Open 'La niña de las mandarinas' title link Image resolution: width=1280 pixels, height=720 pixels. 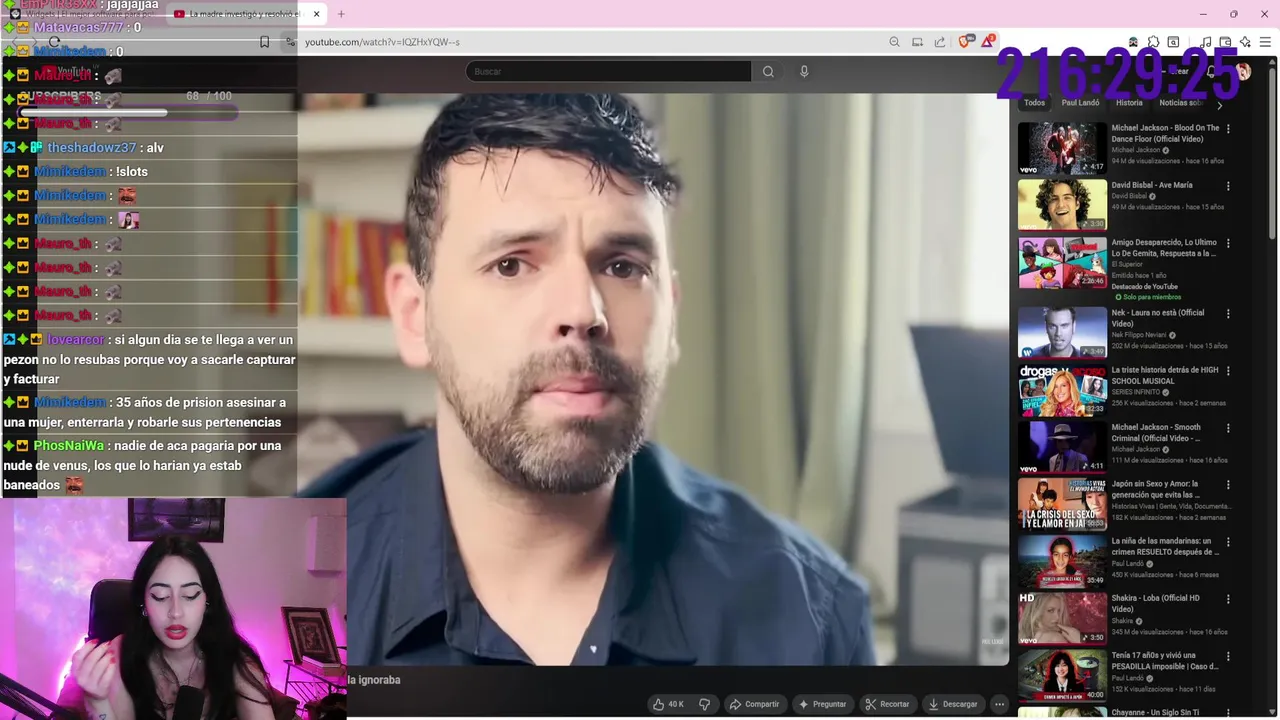click(x=1165, y=546)
